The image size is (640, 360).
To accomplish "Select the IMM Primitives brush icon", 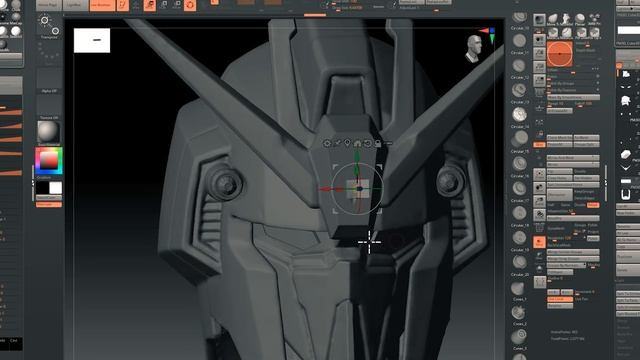I will (x=594, y=19).
